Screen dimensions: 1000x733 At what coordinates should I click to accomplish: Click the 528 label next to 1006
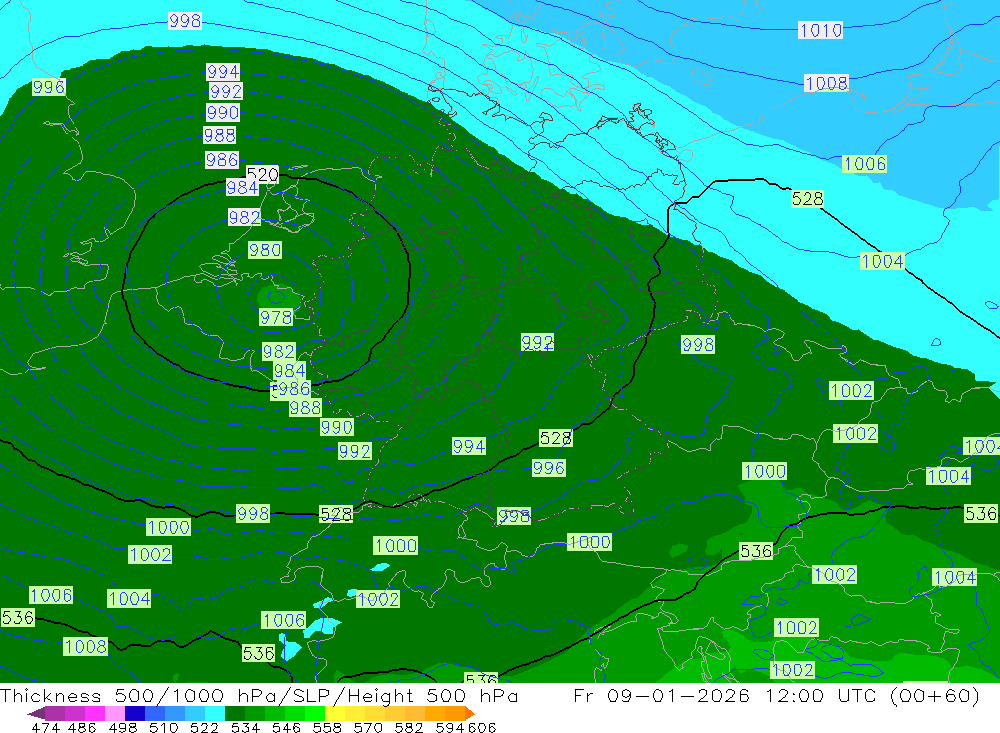807,198
